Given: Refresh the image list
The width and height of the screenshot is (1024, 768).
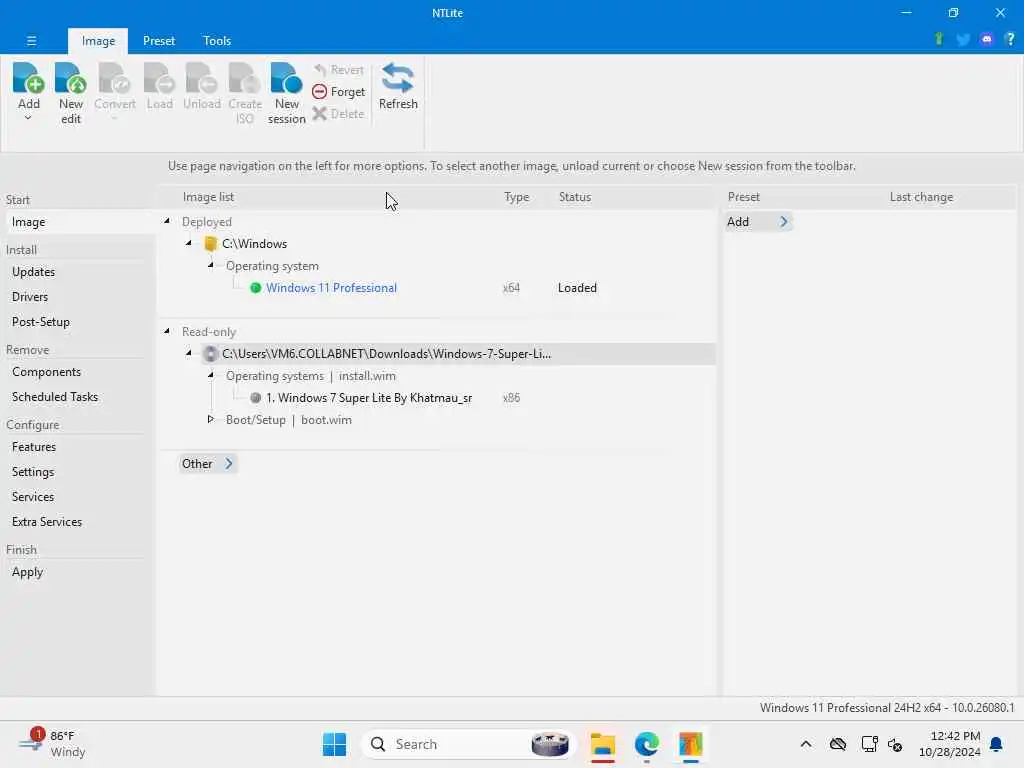Looking at the screenshot, I should [x=398, y=86].
